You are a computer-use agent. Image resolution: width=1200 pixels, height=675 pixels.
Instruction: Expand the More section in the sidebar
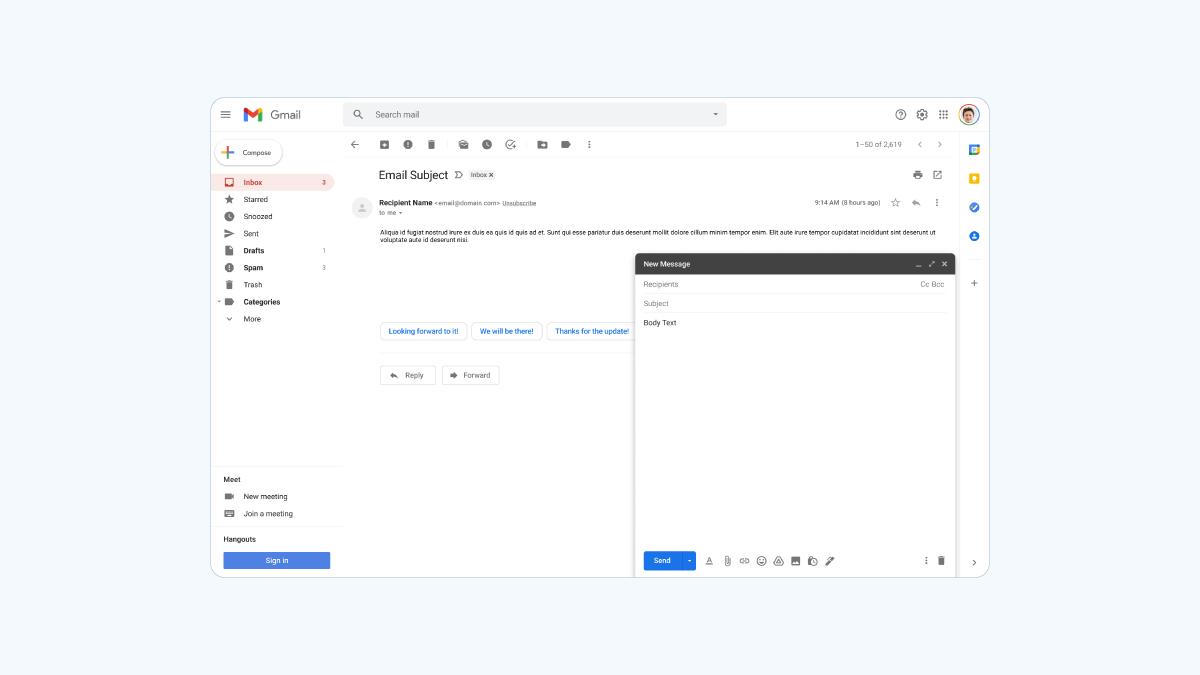[252, 319]
